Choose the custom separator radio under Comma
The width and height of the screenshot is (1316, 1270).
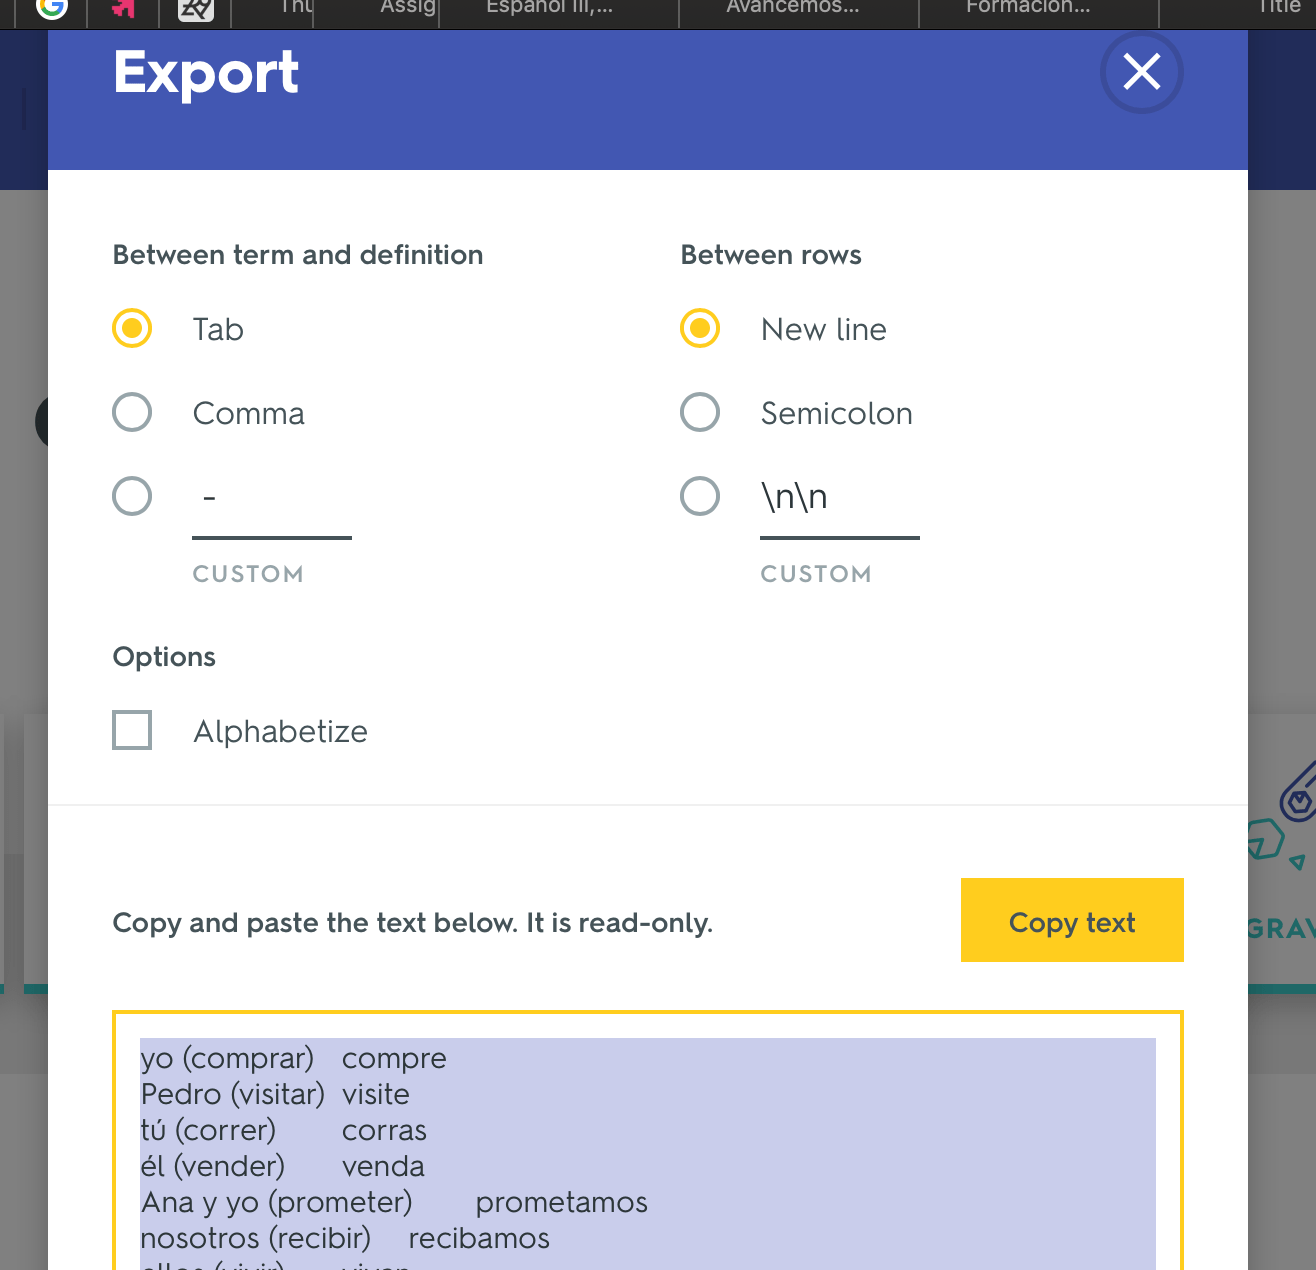(131, 496)
